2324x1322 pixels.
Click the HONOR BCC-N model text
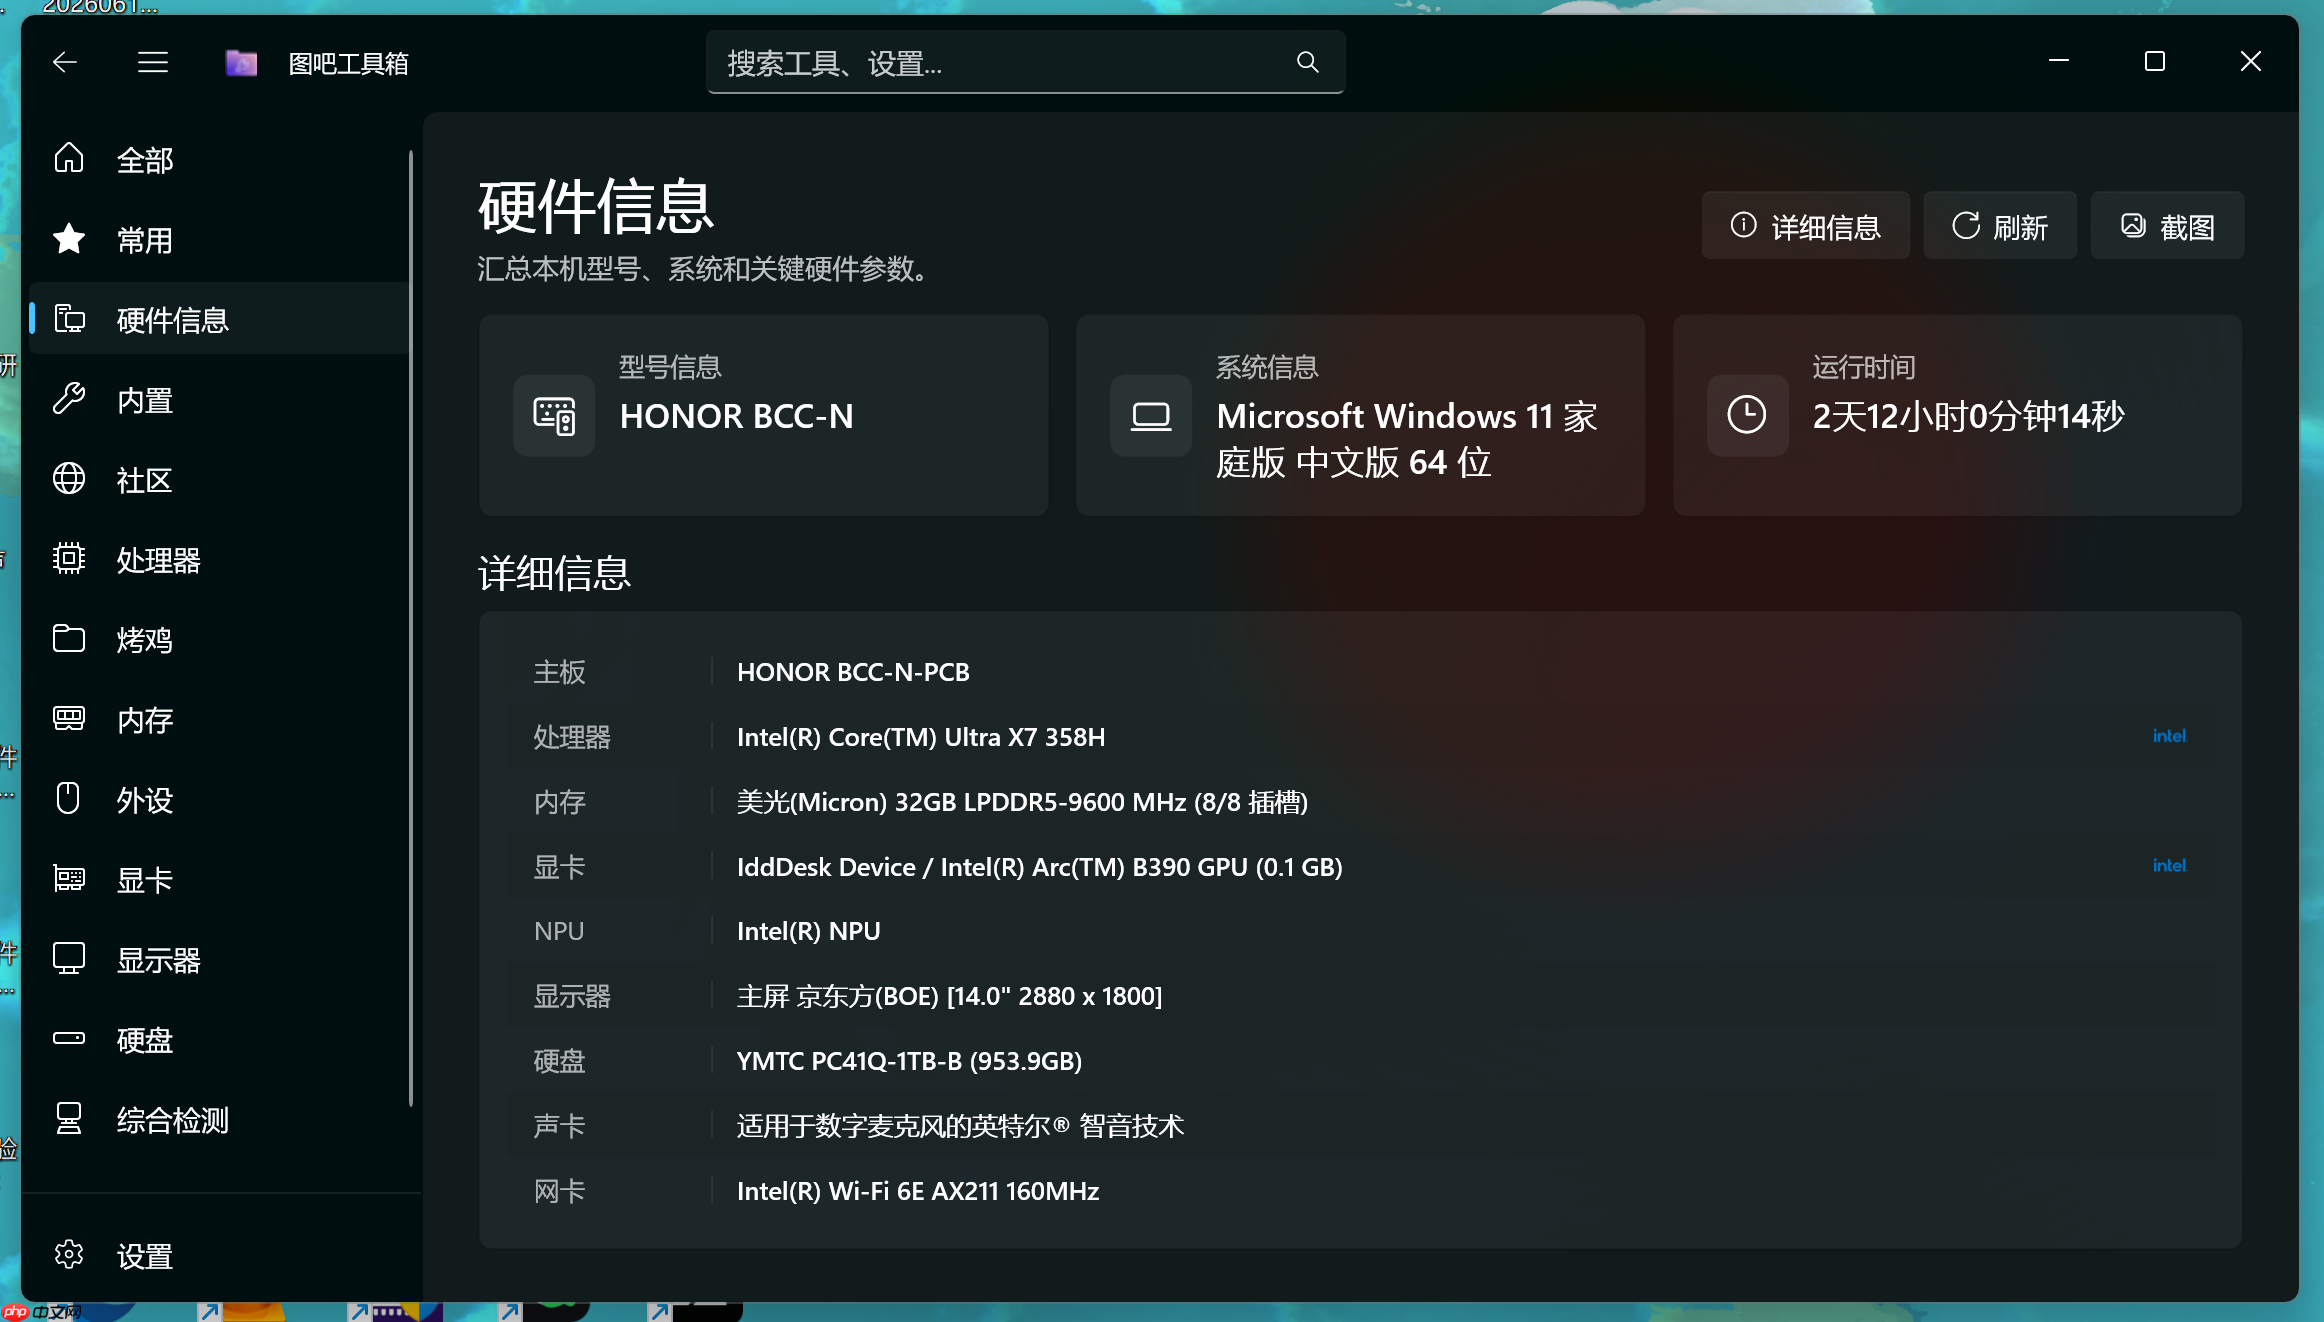737,416
